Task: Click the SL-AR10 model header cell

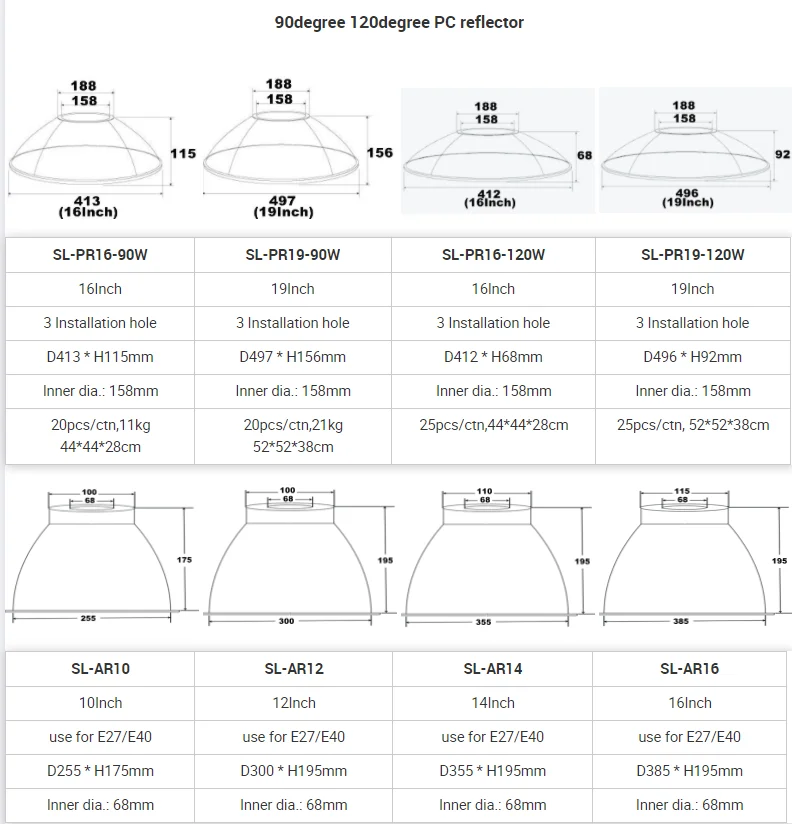Action: 100,669
